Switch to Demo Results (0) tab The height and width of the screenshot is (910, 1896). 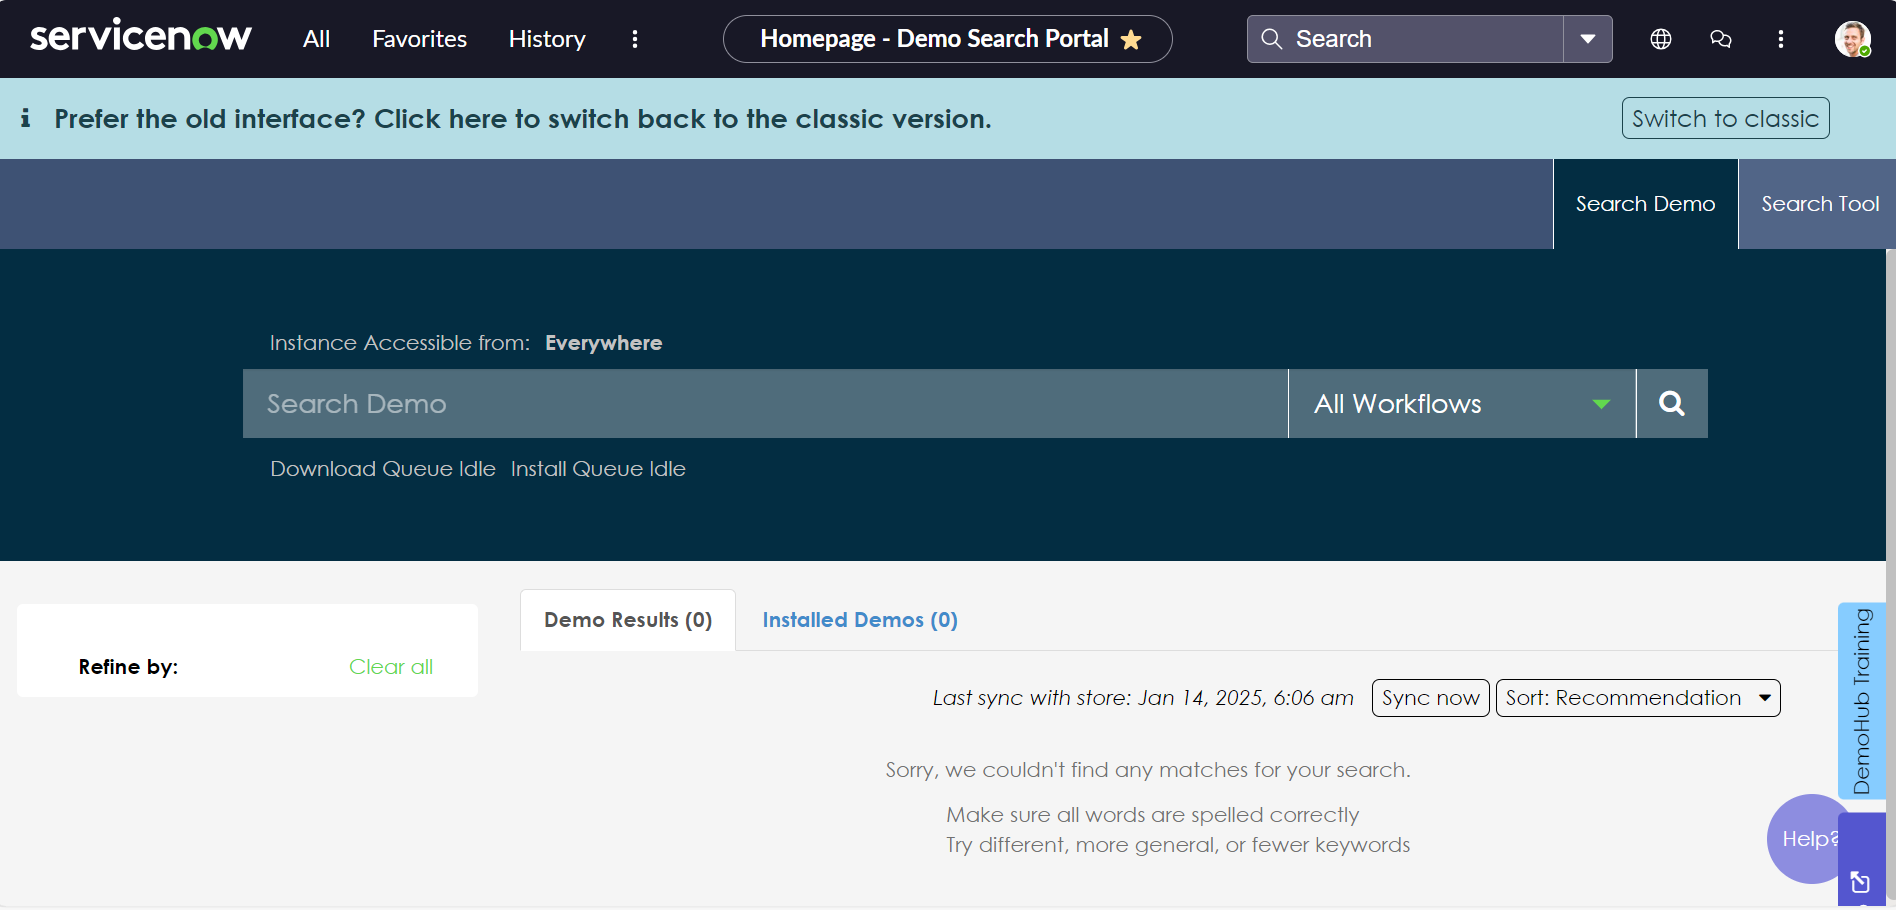point(628,620)
